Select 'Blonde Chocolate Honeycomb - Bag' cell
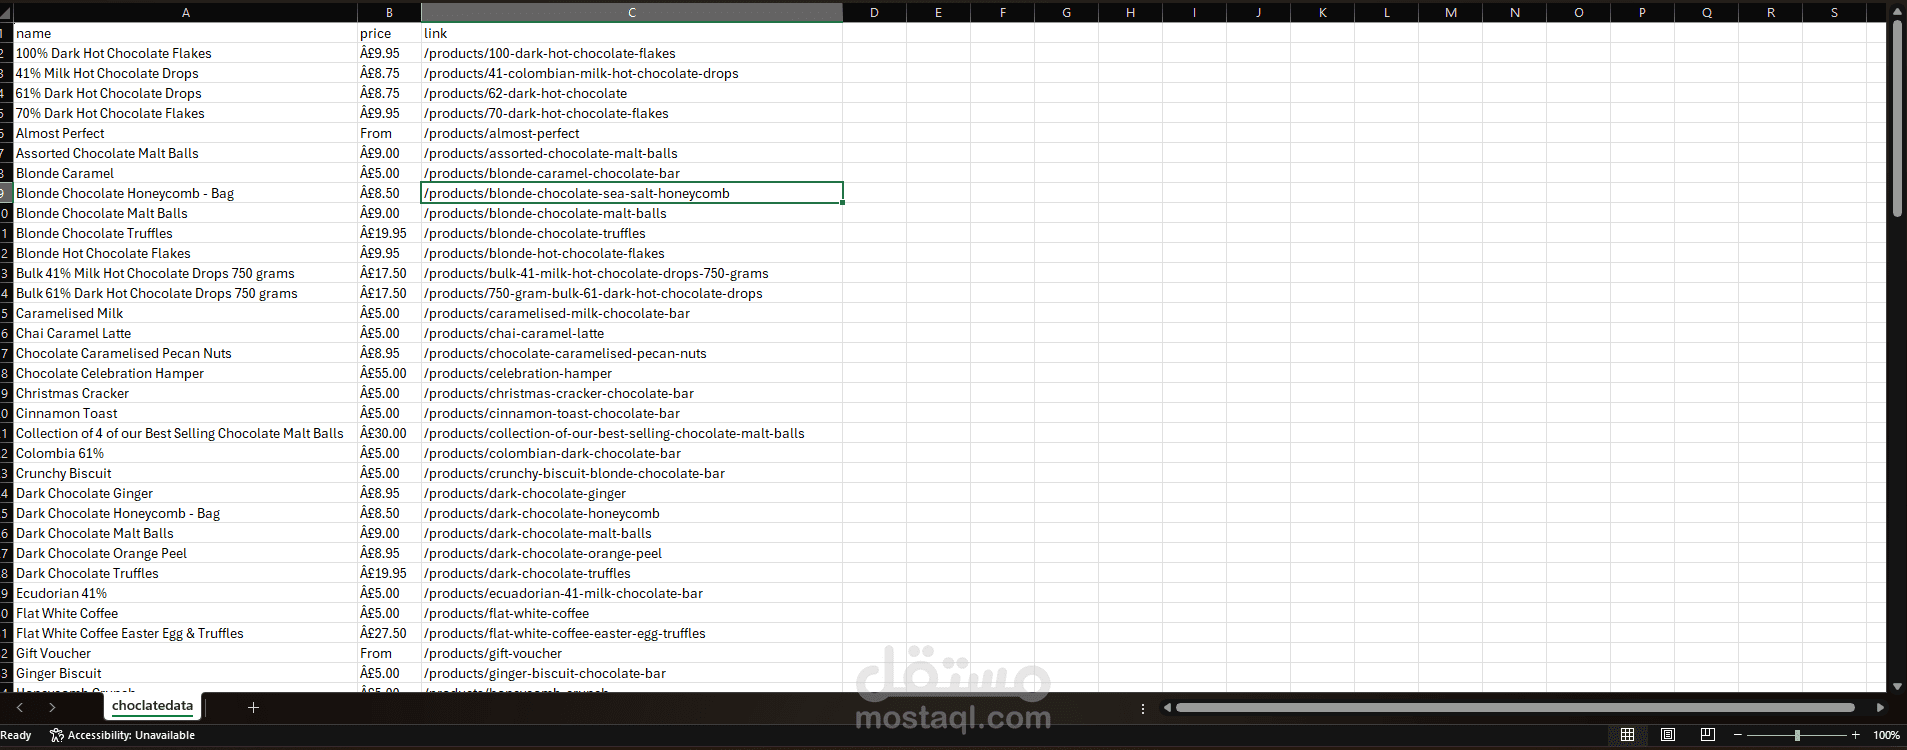 point(186,193)
